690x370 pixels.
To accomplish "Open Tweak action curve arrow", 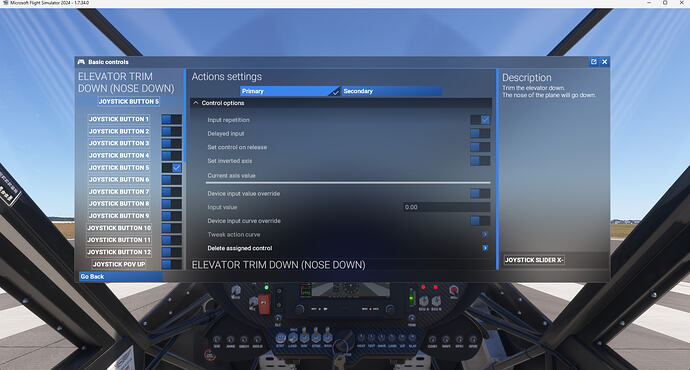I will [484, 234].
